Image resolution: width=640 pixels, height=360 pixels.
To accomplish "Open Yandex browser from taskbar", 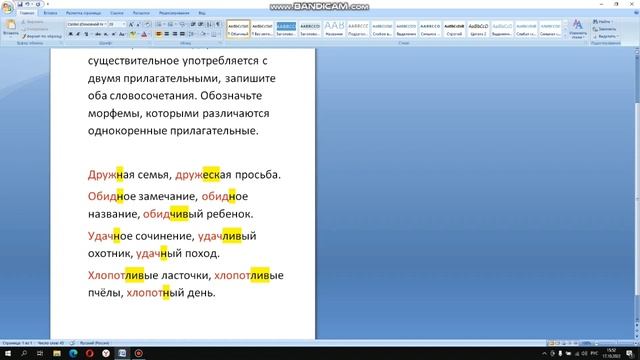I will pos(106,353).
